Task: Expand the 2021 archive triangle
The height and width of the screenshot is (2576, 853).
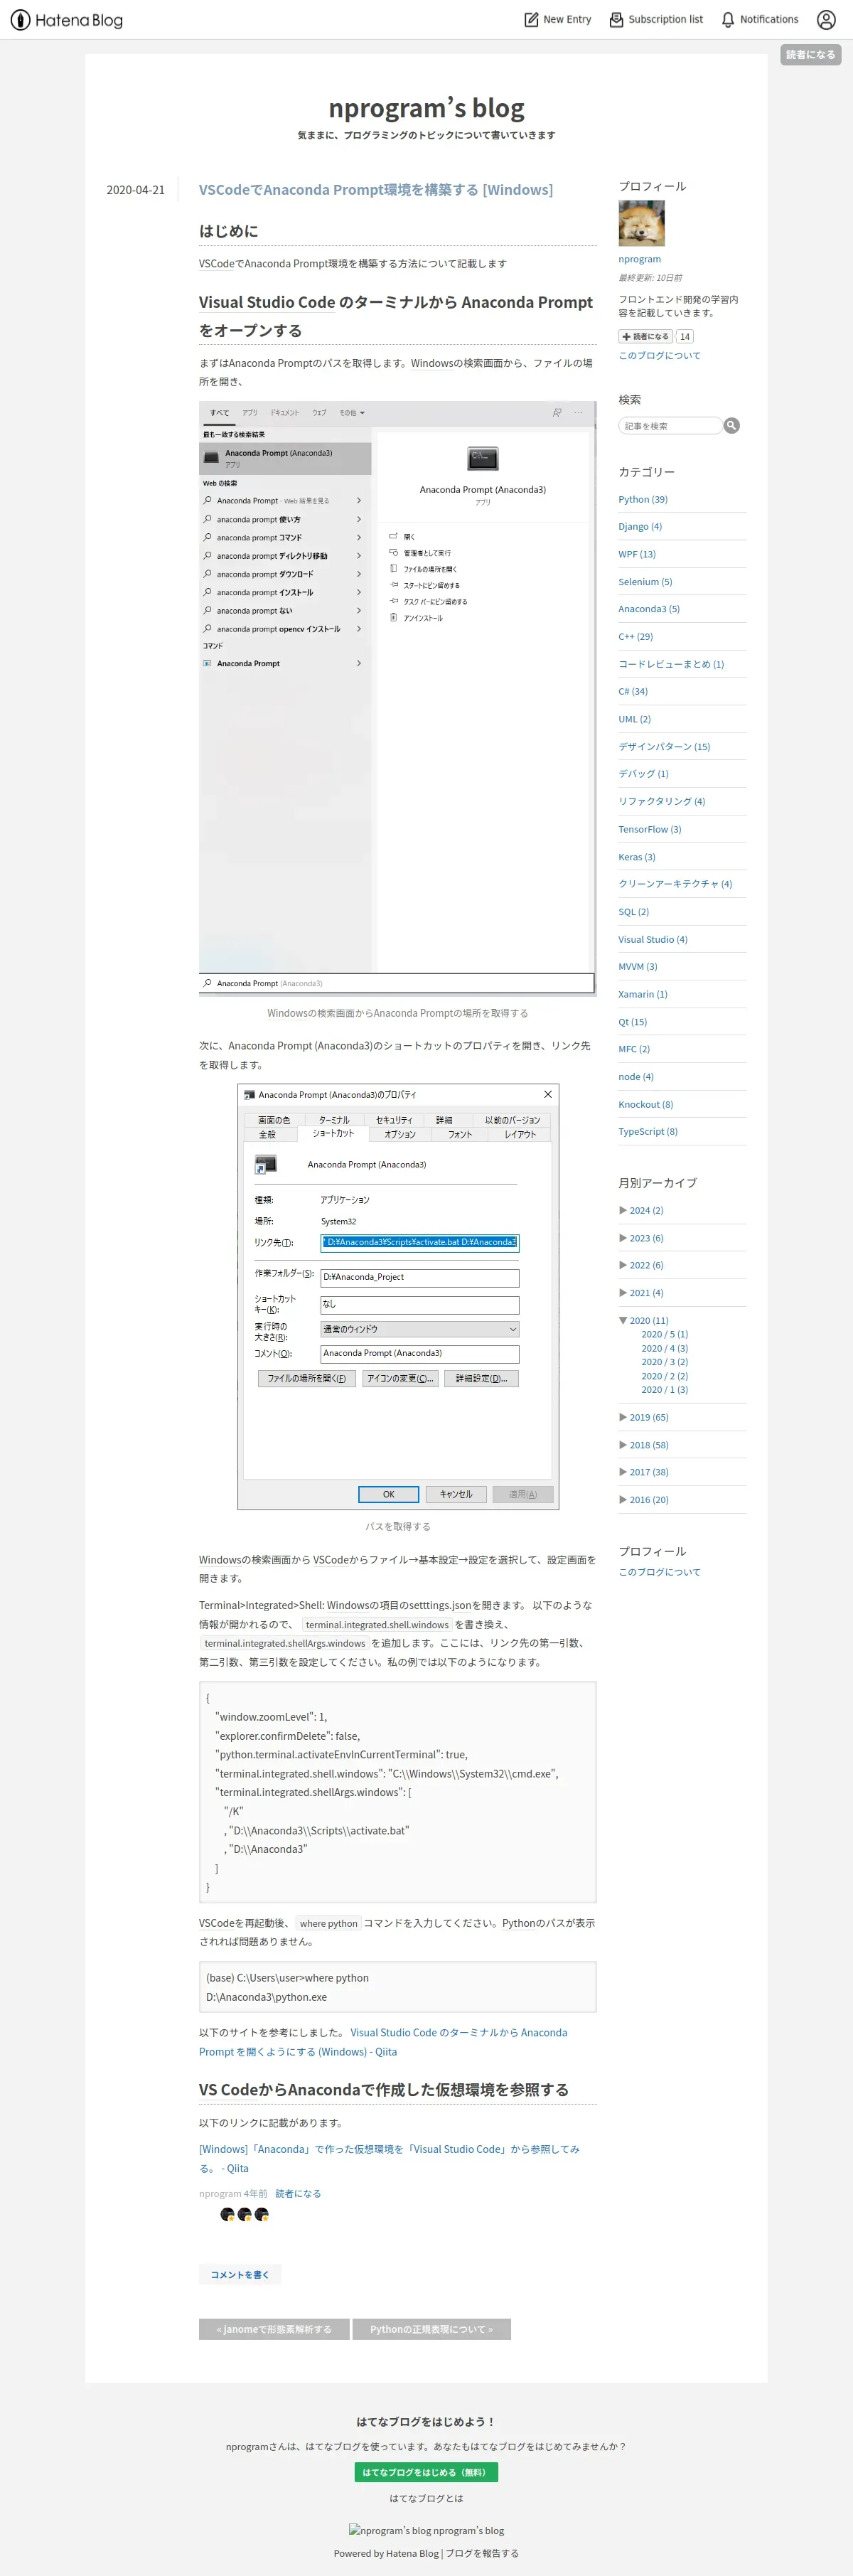Action: click(623, 1293)
